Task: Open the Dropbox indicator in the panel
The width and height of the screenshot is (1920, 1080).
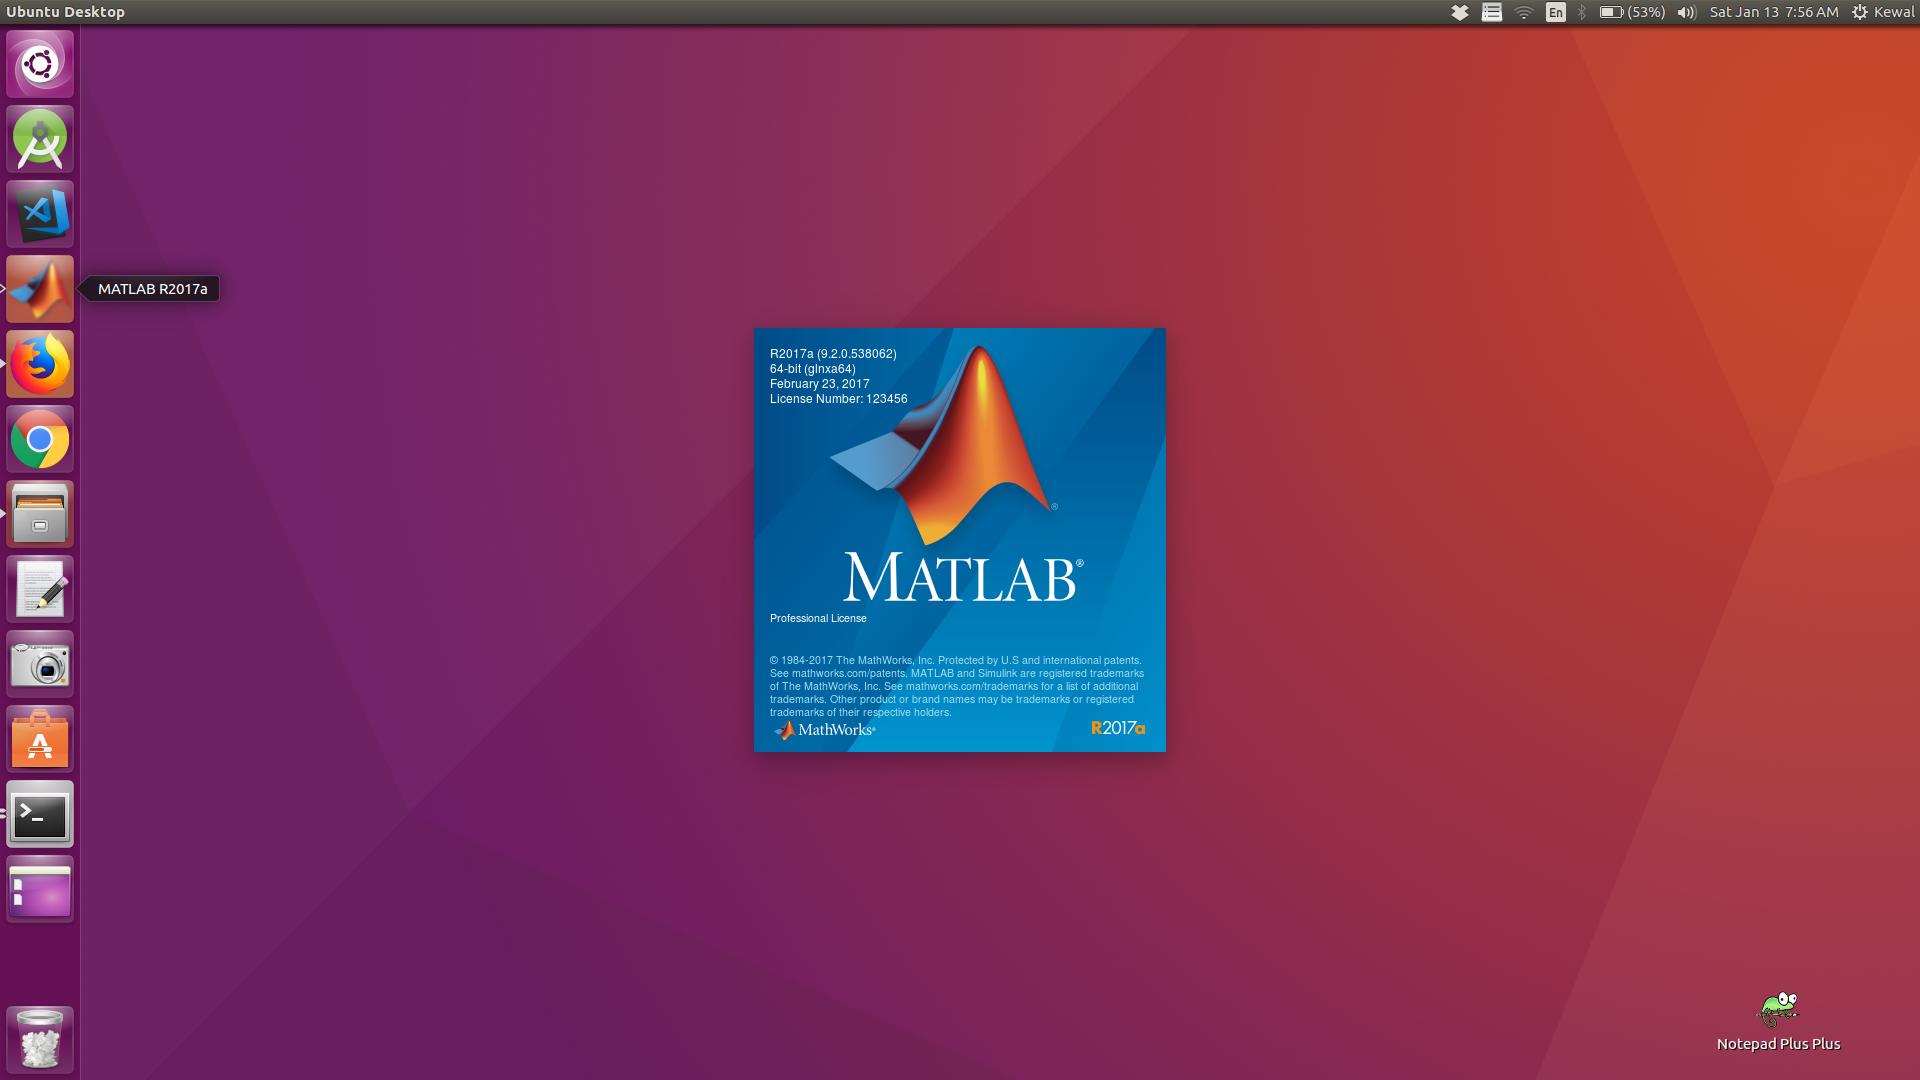Action: pos(1459,12)
